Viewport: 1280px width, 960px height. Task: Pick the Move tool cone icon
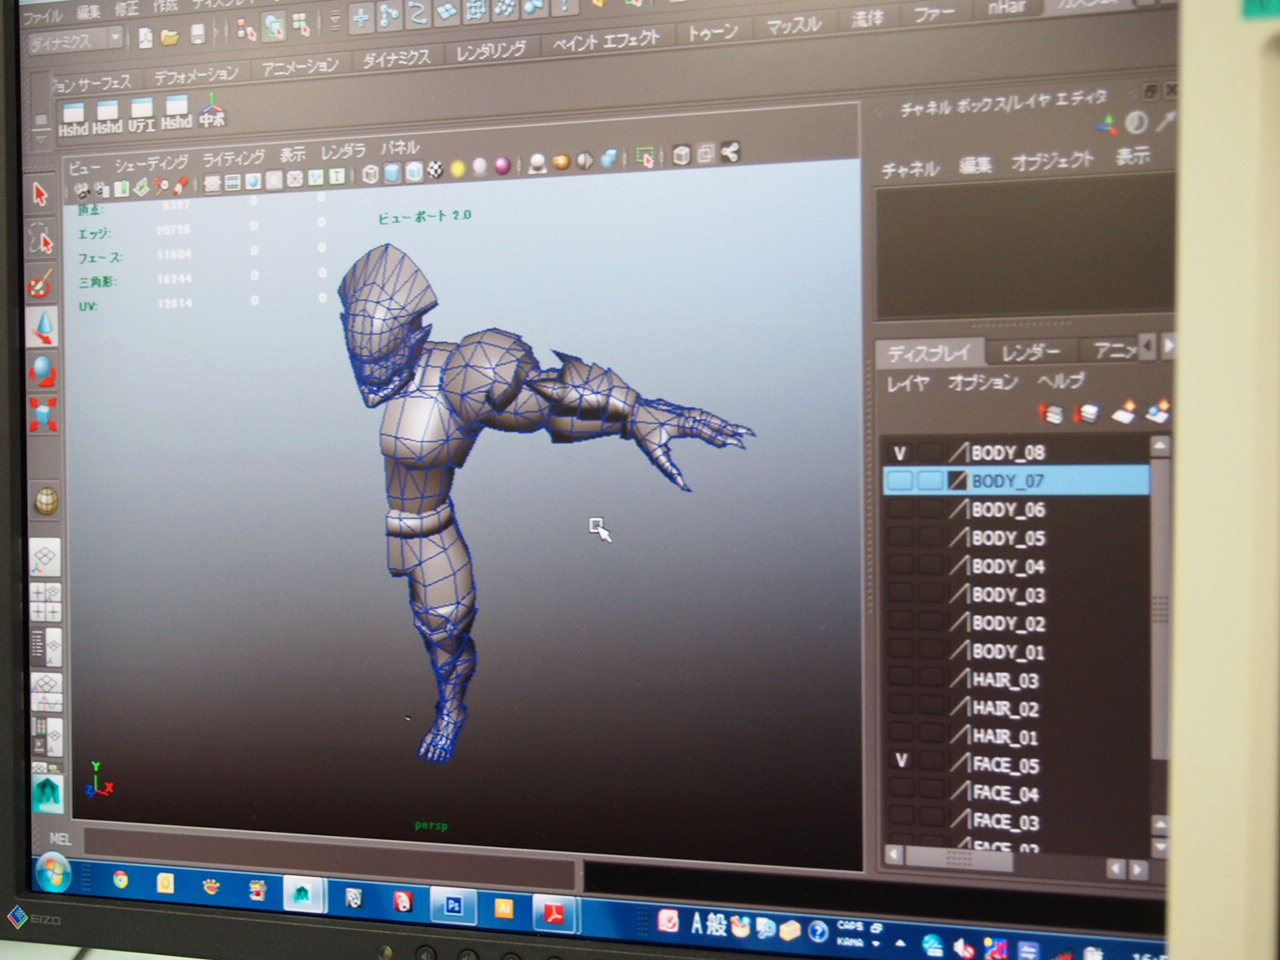(42, 327)
